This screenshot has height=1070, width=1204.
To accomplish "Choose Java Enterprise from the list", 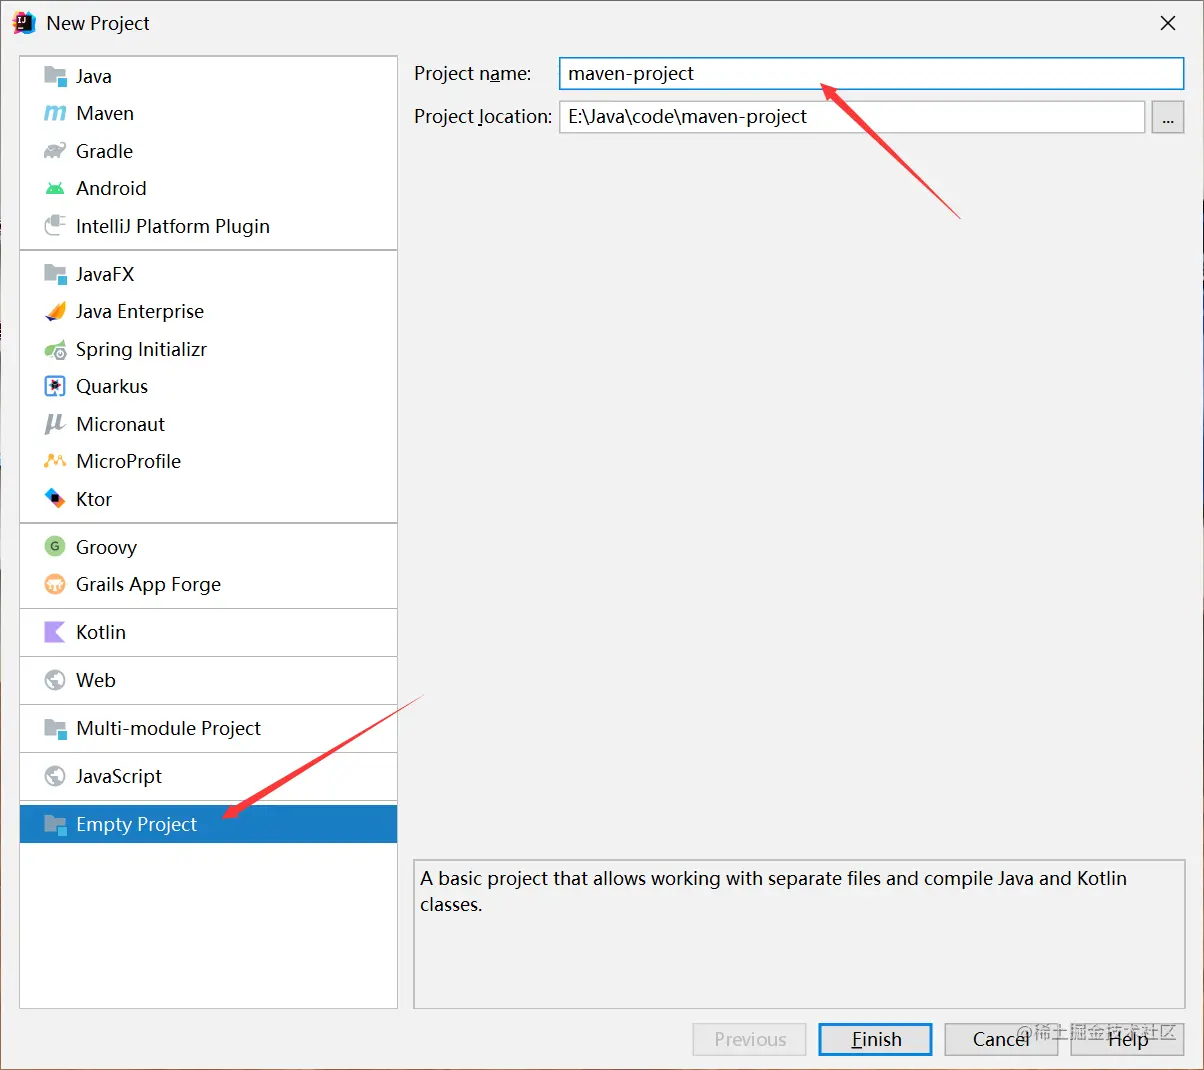I will coord(140,311).
